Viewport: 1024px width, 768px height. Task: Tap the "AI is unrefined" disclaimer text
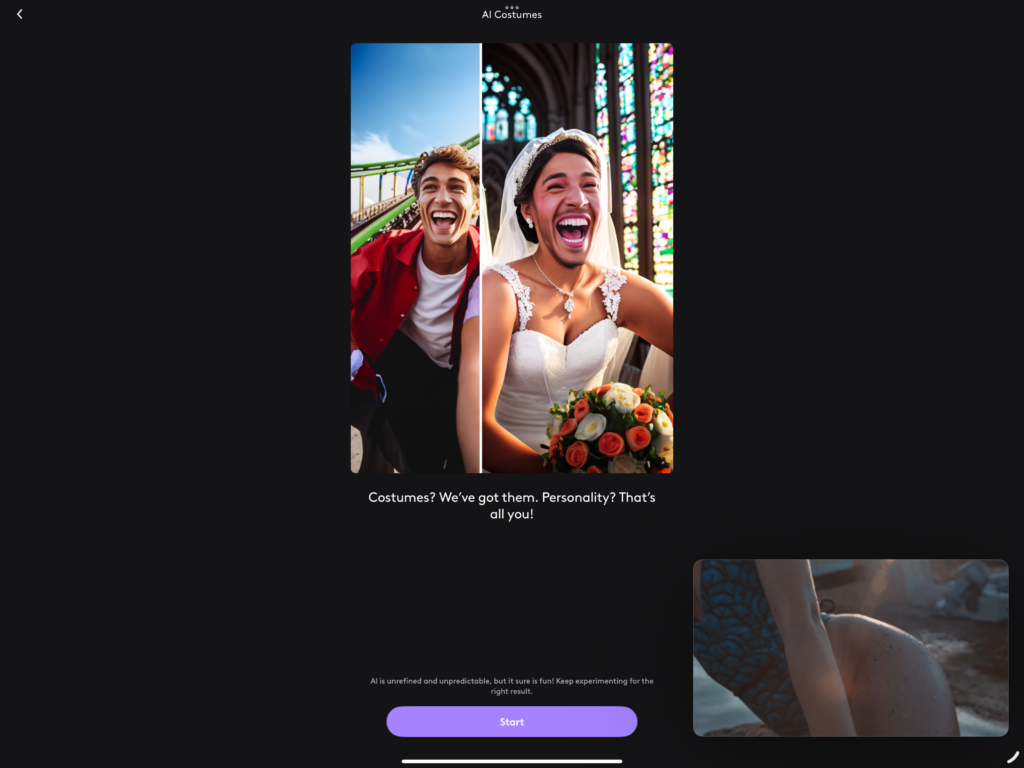click(x=512, y=686)
